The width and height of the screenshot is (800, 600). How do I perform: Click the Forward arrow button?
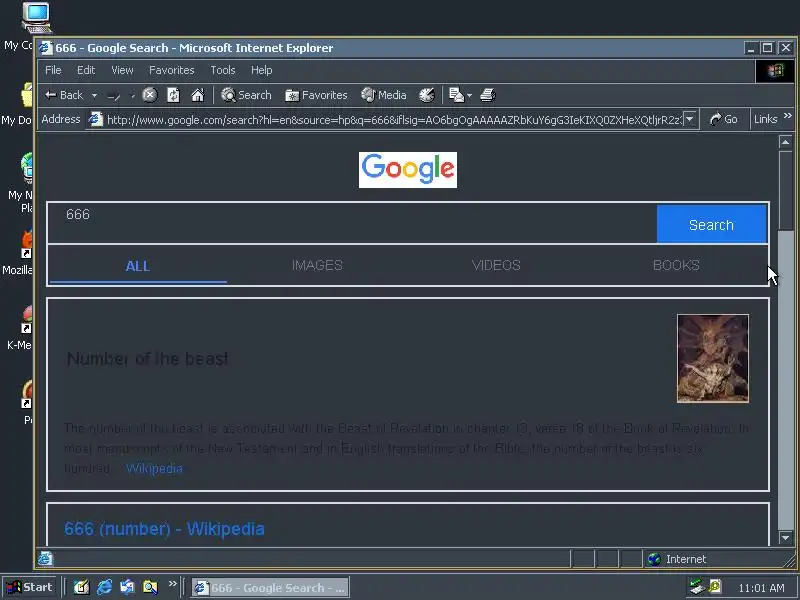[x=113, y=95]
